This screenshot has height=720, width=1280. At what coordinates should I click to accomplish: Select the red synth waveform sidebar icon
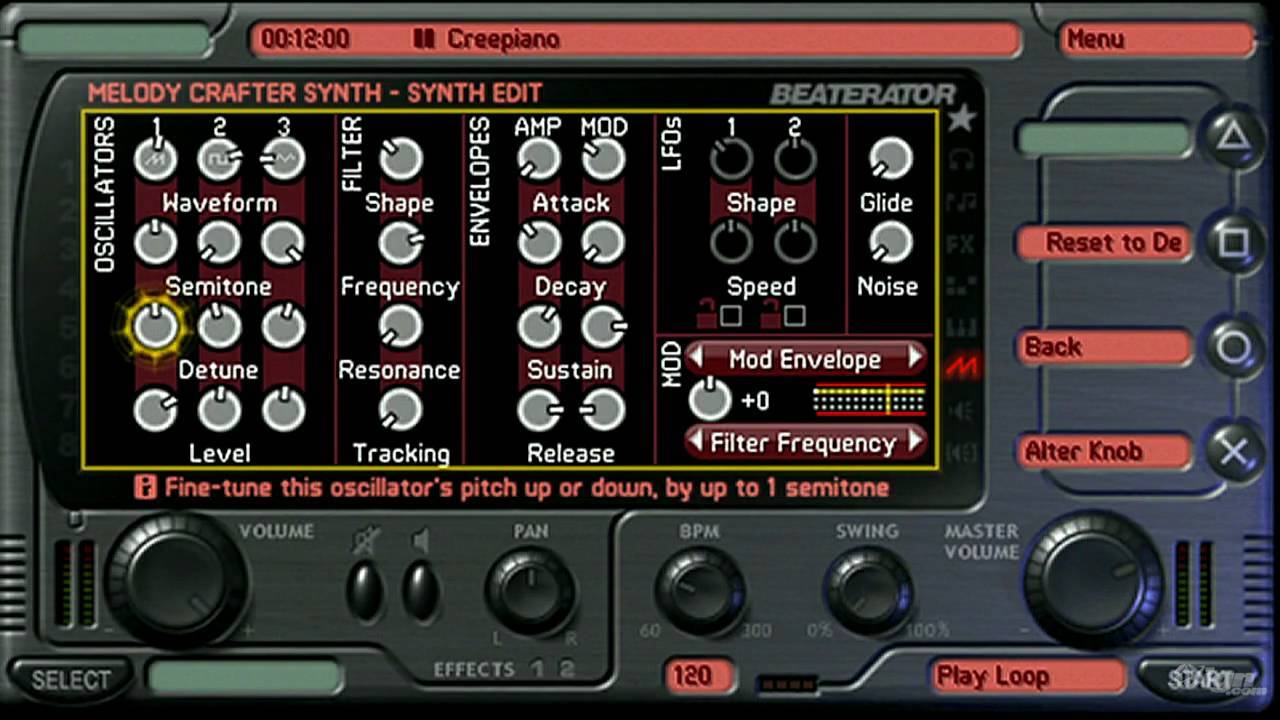(961, 366)
